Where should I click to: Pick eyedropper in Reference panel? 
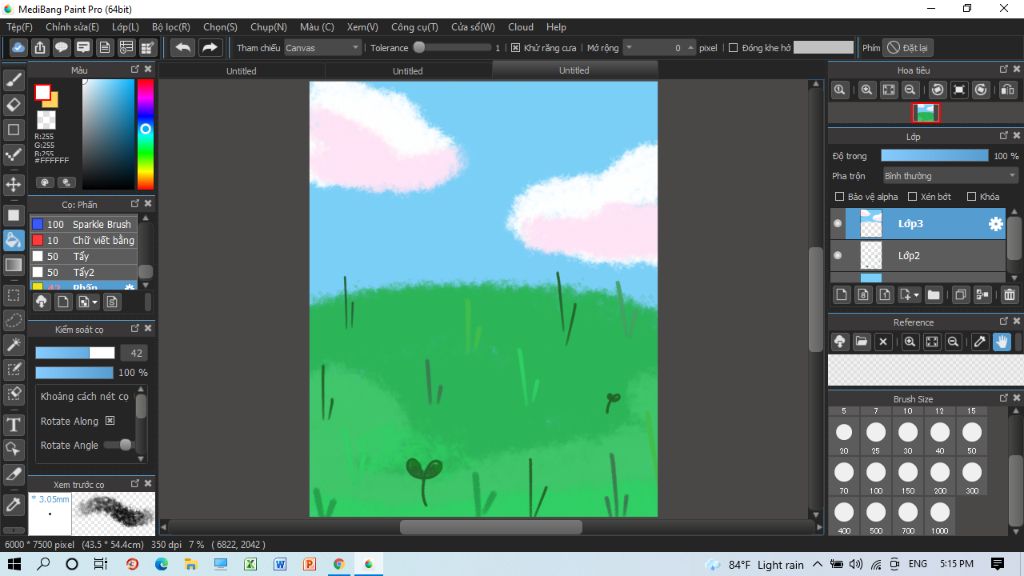(x=980, y=342)
